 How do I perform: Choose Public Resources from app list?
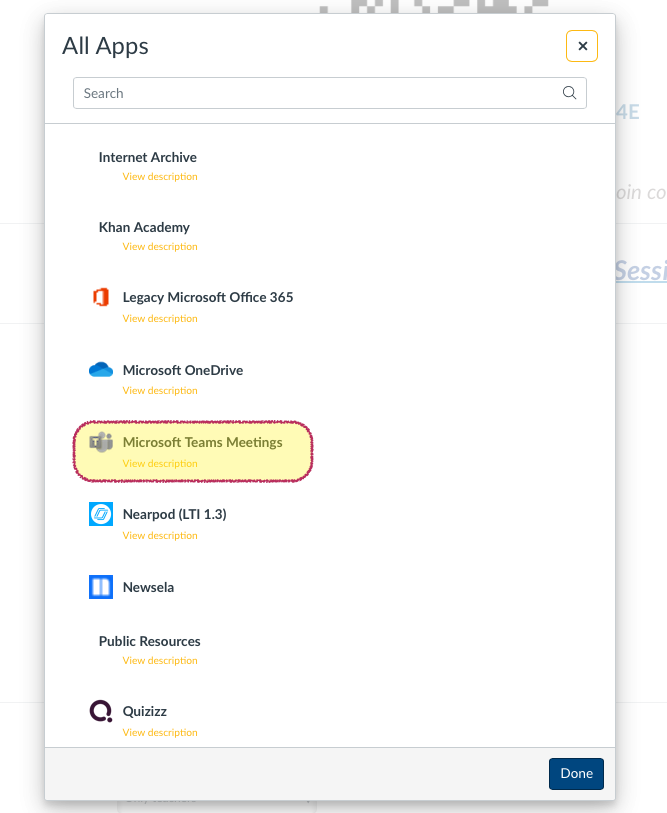click(149, 641)
